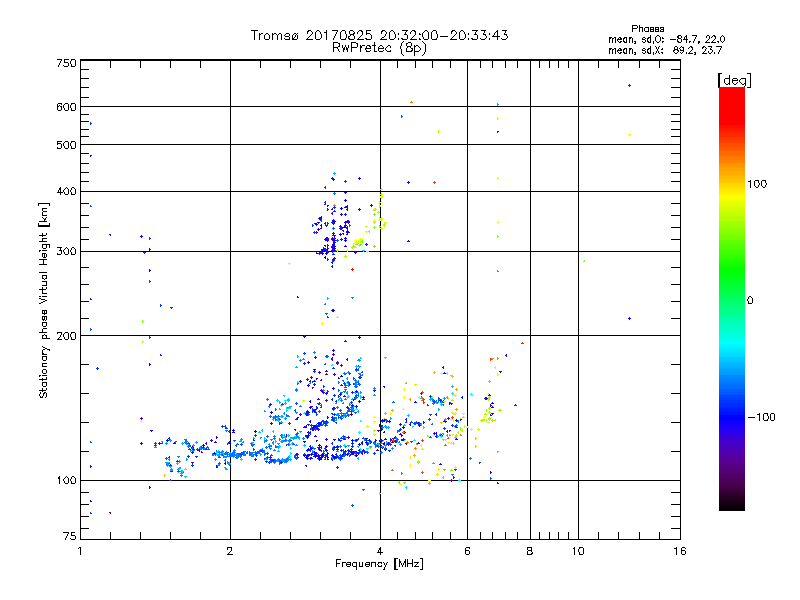Click the colorbar label '-100'
Image resolution: width=800 pixels, height=600 pixels.
(762, 417)
